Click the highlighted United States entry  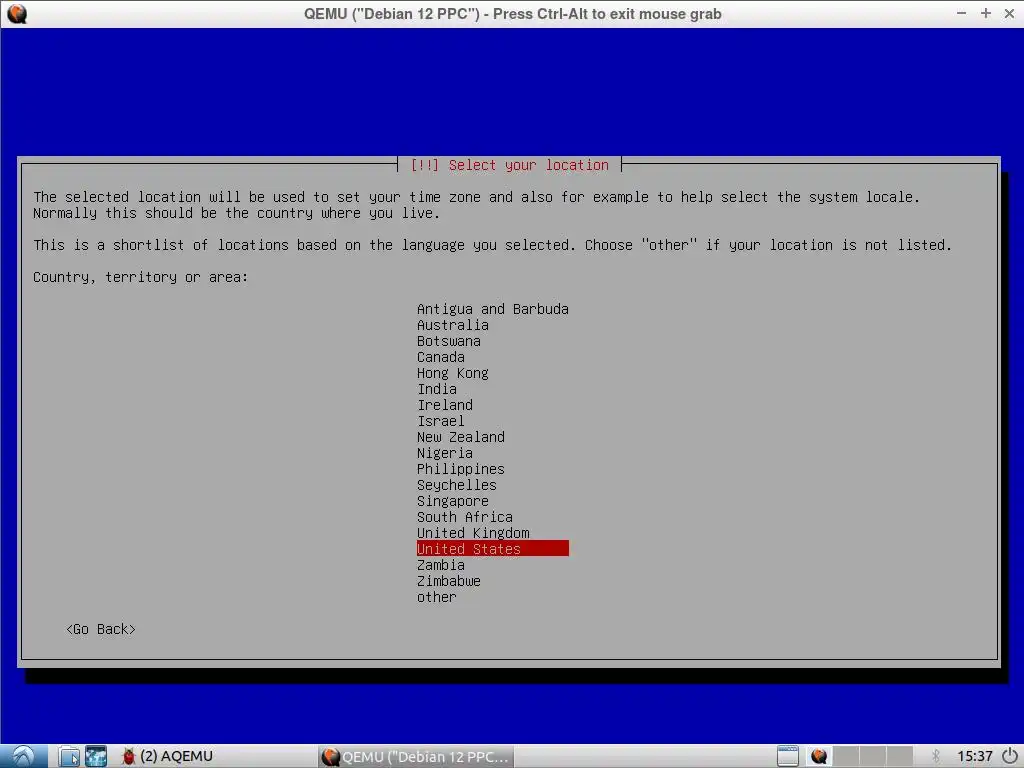492,549
